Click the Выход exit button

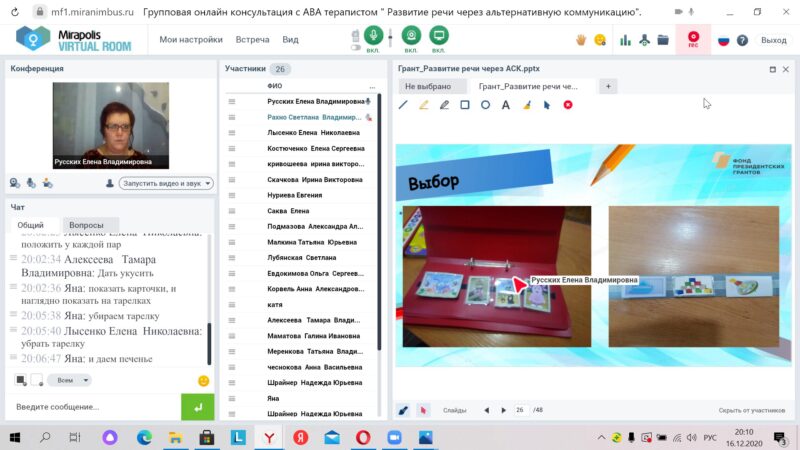tap(773, 40)
